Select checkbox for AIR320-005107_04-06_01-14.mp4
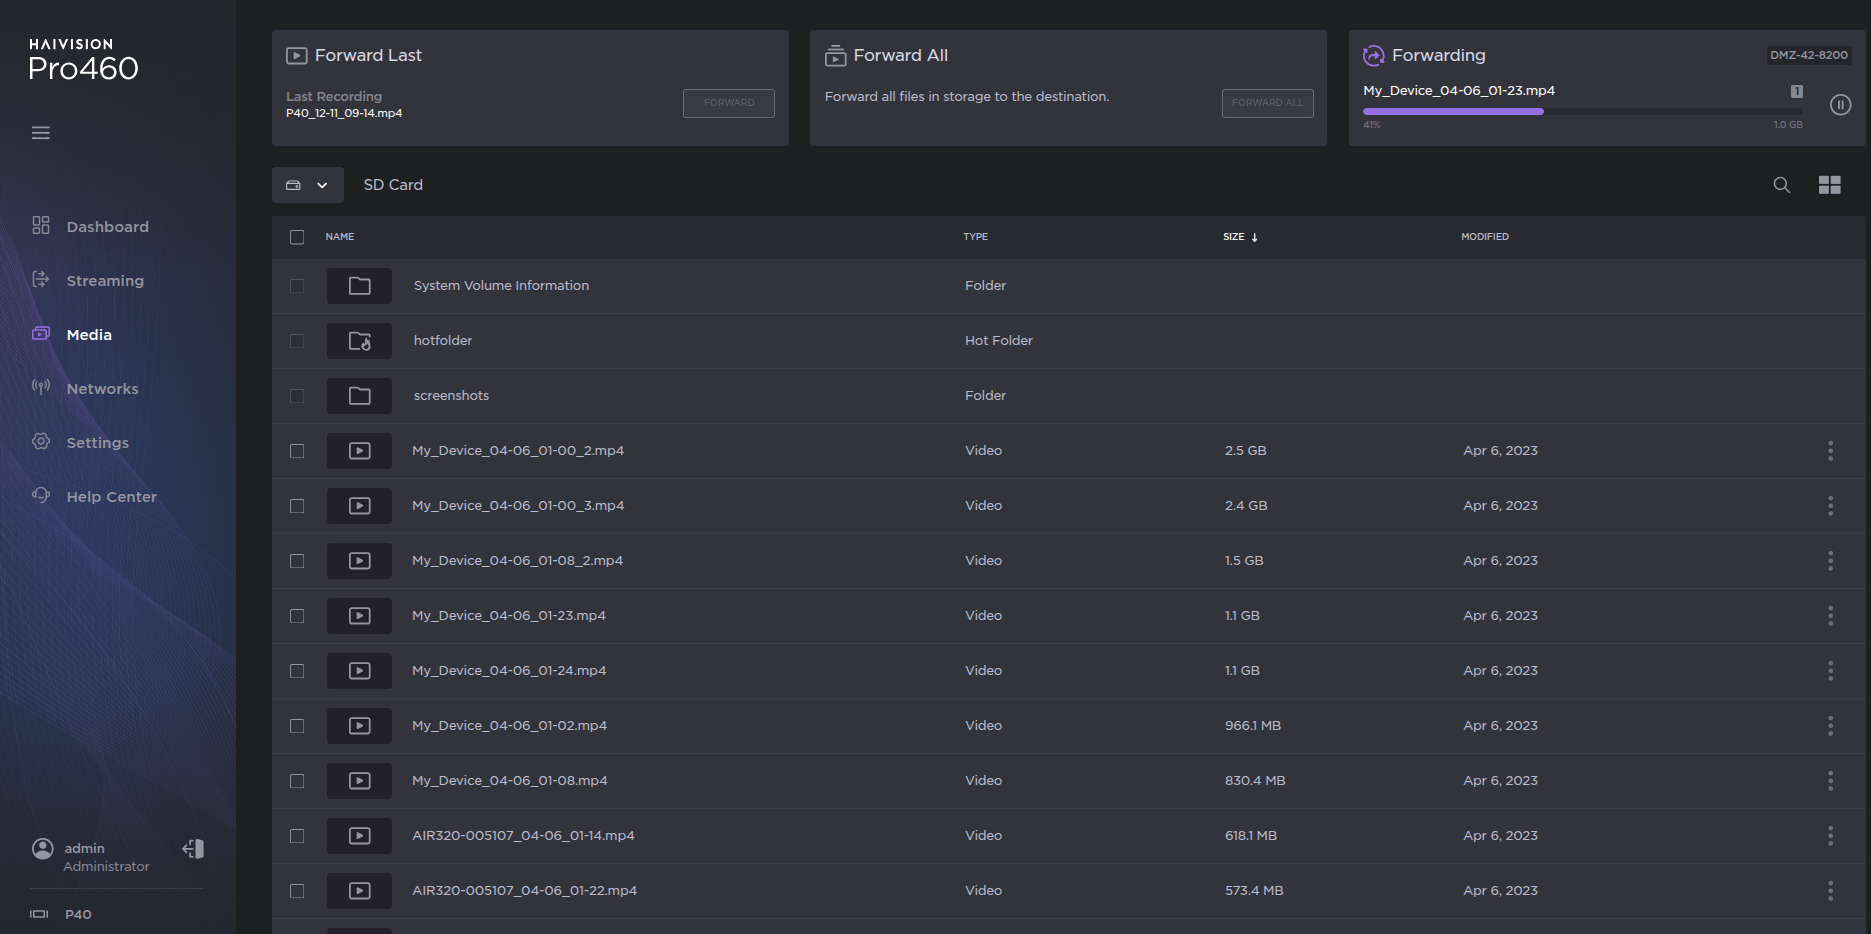Image resolution: width=1871 pixels, height=934 pixels. point(297,836)
